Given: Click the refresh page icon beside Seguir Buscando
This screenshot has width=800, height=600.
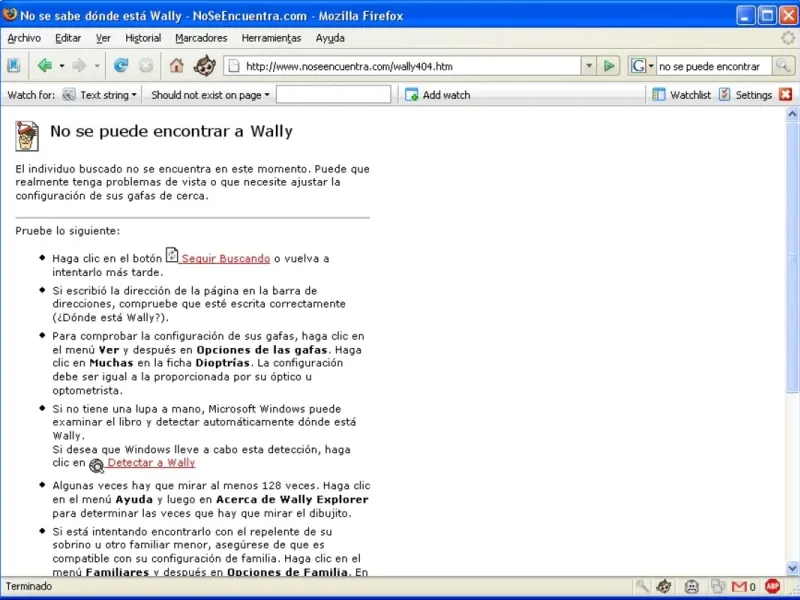Looking at the screenshot, I should point(172,255).
